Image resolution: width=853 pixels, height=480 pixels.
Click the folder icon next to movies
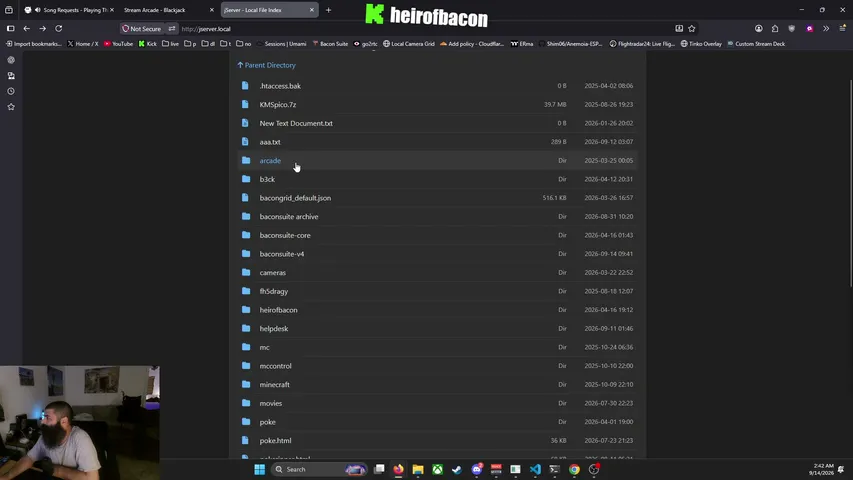click(x=246, y=403)
